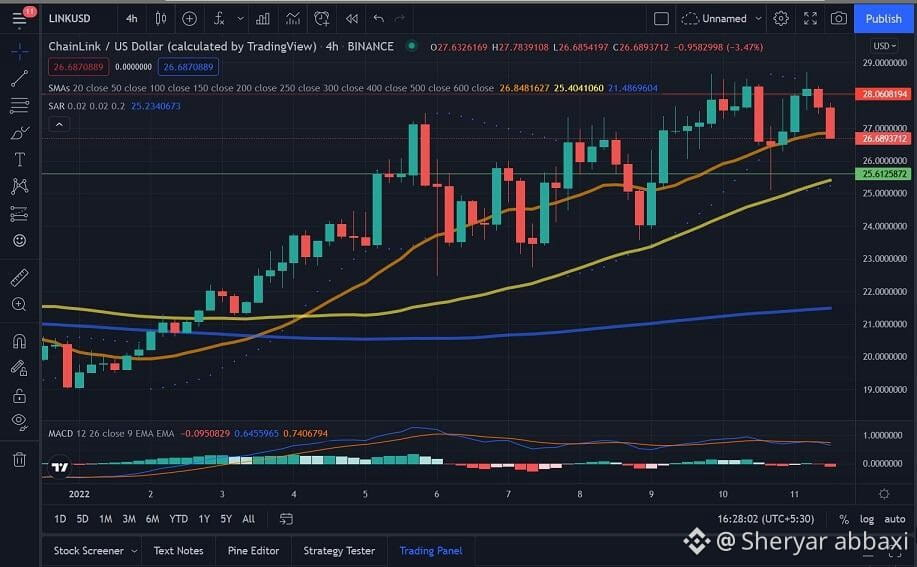917x567 pixels.
Task: Open the LINKUSD symbol search
Action: (70, 19)
